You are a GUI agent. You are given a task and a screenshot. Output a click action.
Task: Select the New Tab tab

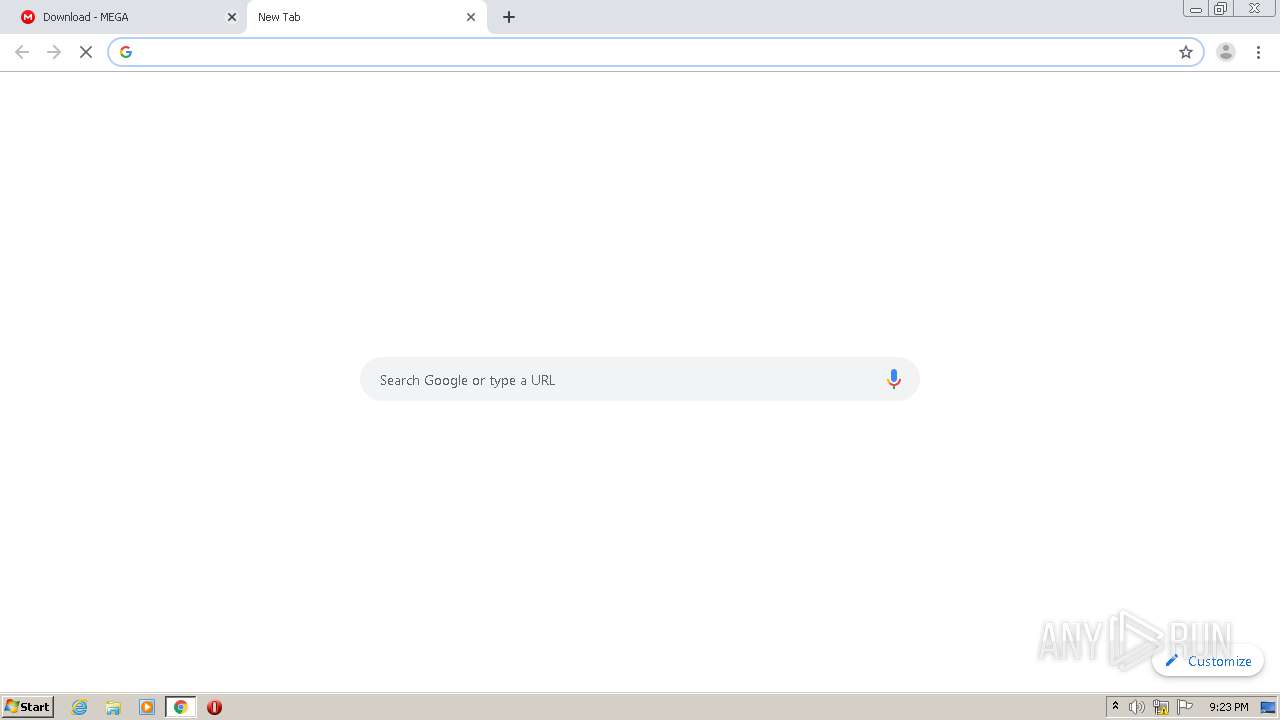367,17
